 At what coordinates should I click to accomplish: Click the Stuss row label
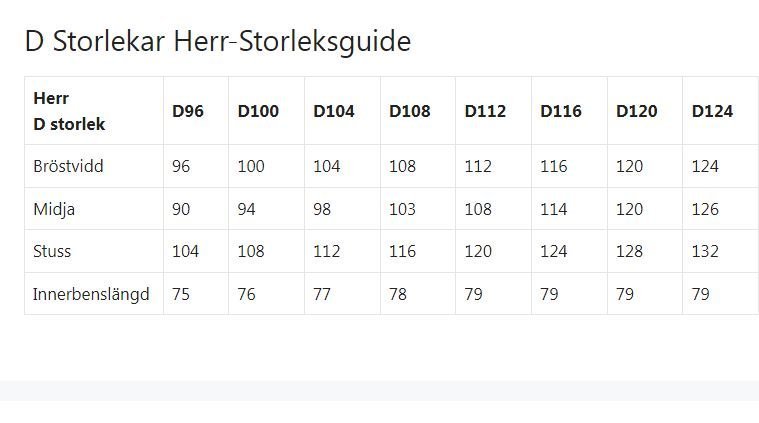point(52,251)
